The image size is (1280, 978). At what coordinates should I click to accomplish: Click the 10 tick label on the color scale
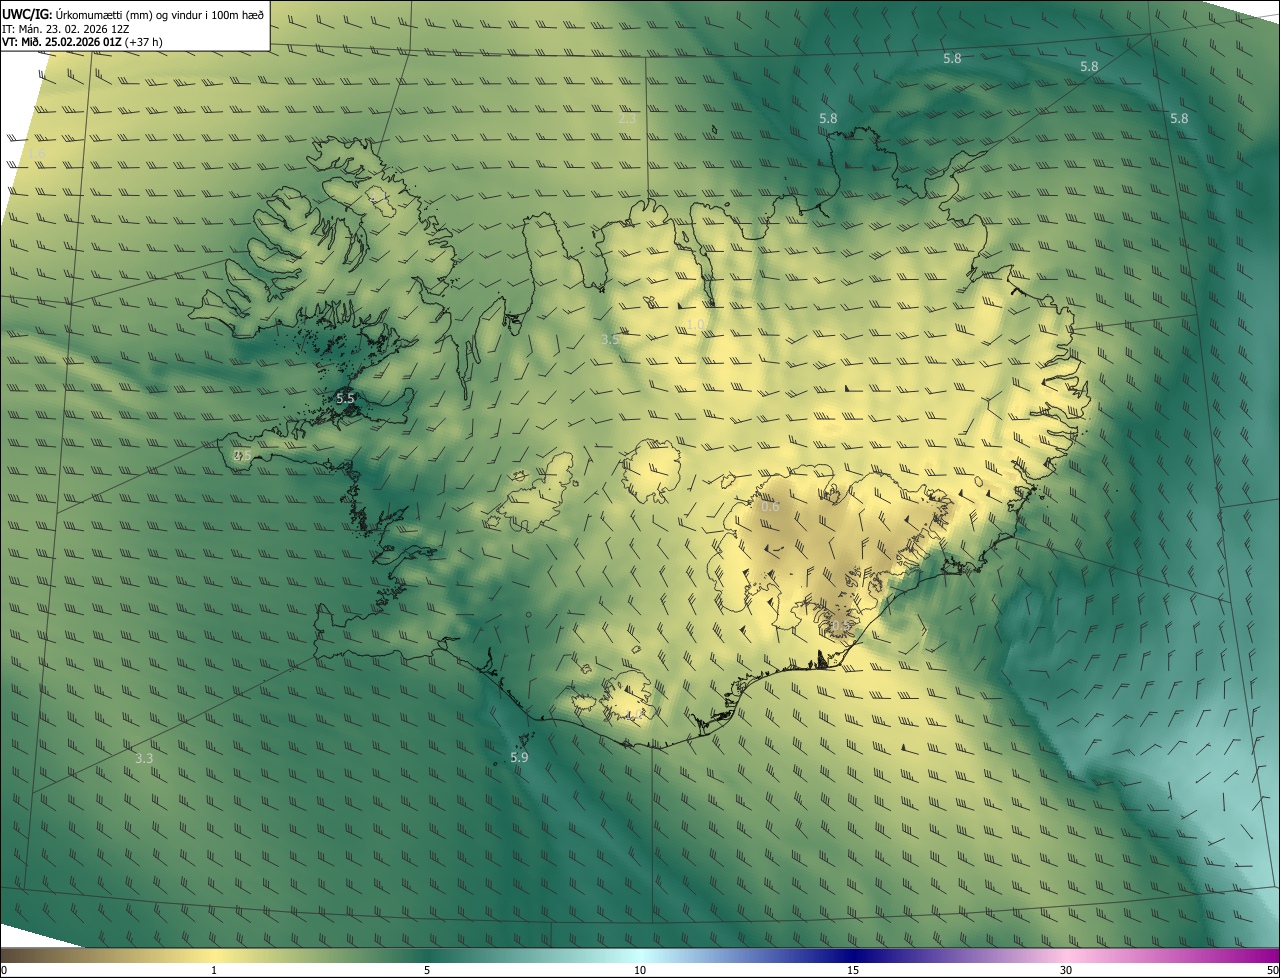pos(640,971)
